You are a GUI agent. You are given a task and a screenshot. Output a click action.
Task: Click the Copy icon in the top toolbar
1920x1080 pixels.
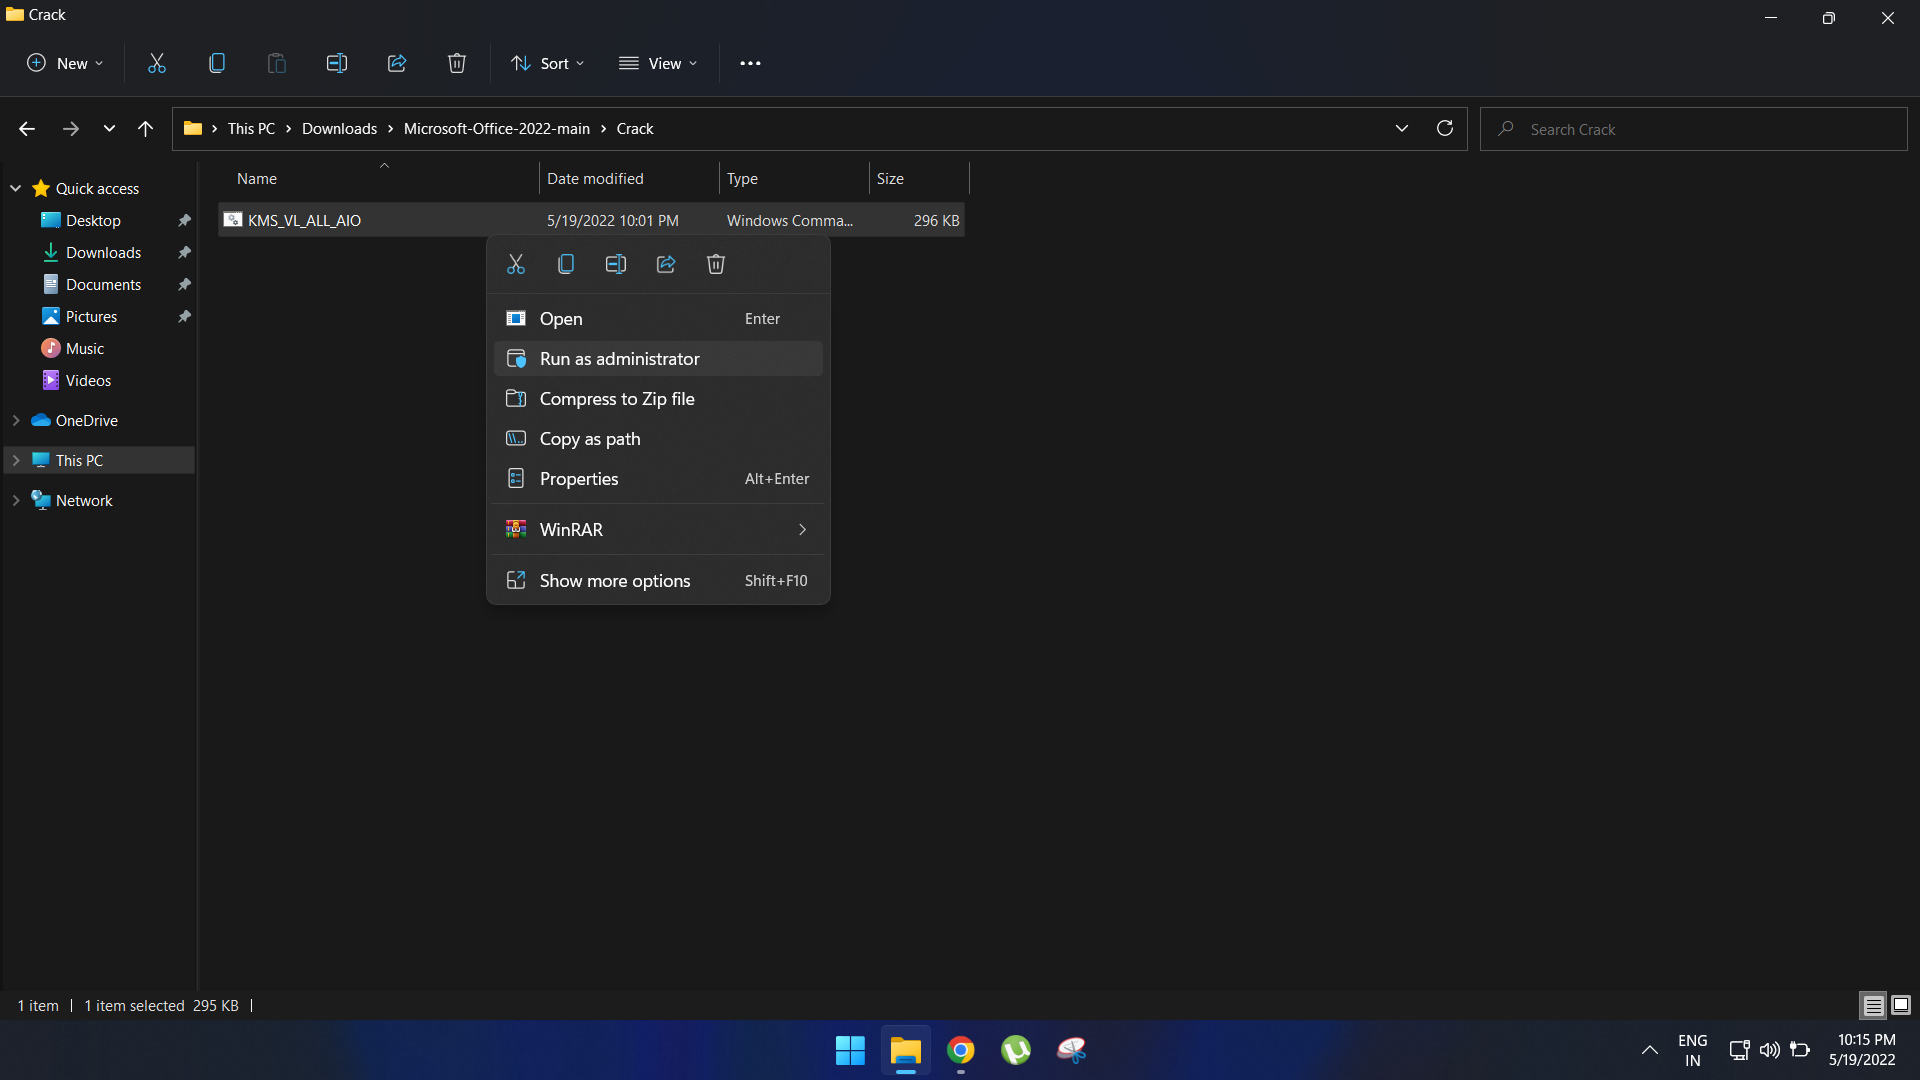pos(217,63)
